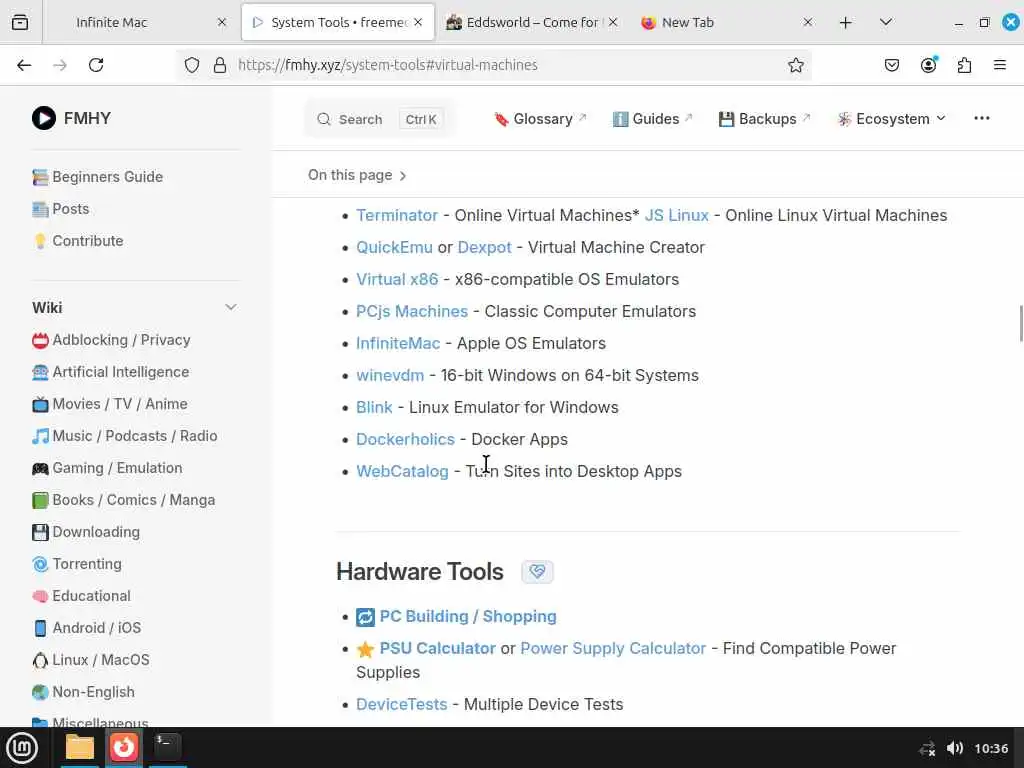Close the Eddsworld tab

[x=613, y=22]
